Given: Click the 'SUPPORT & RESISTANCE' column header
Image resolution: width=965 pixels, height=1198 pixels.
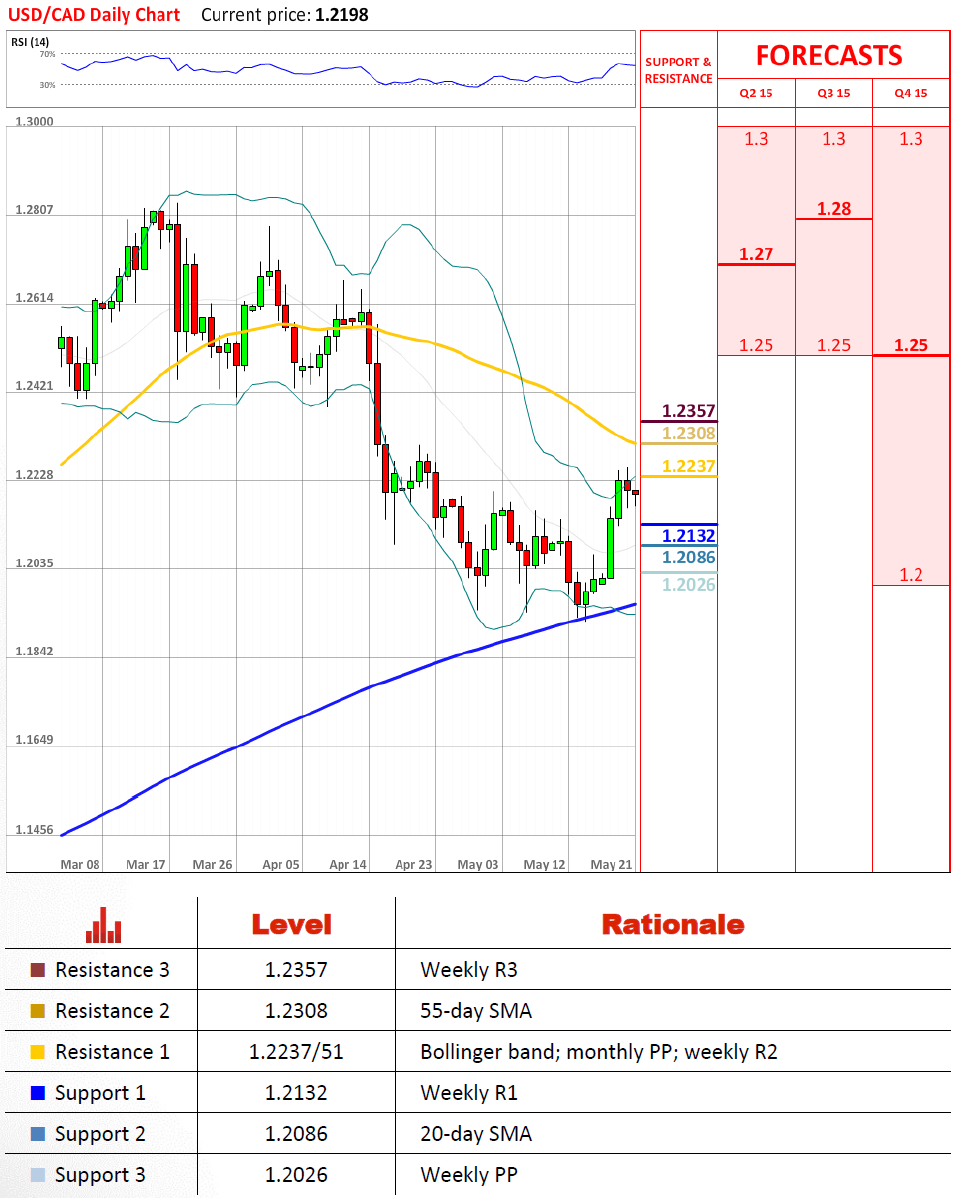Looking at the screenshot, I should coord(678,70).
